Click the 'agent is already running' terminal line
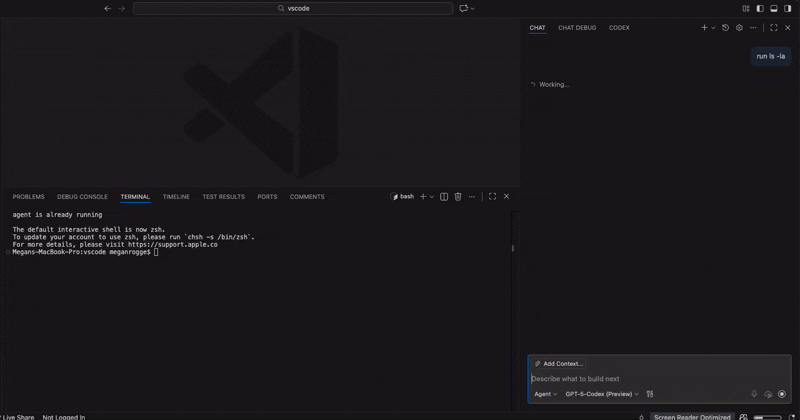The height and width of the screenshot is (420, 800). coord(57,215)
